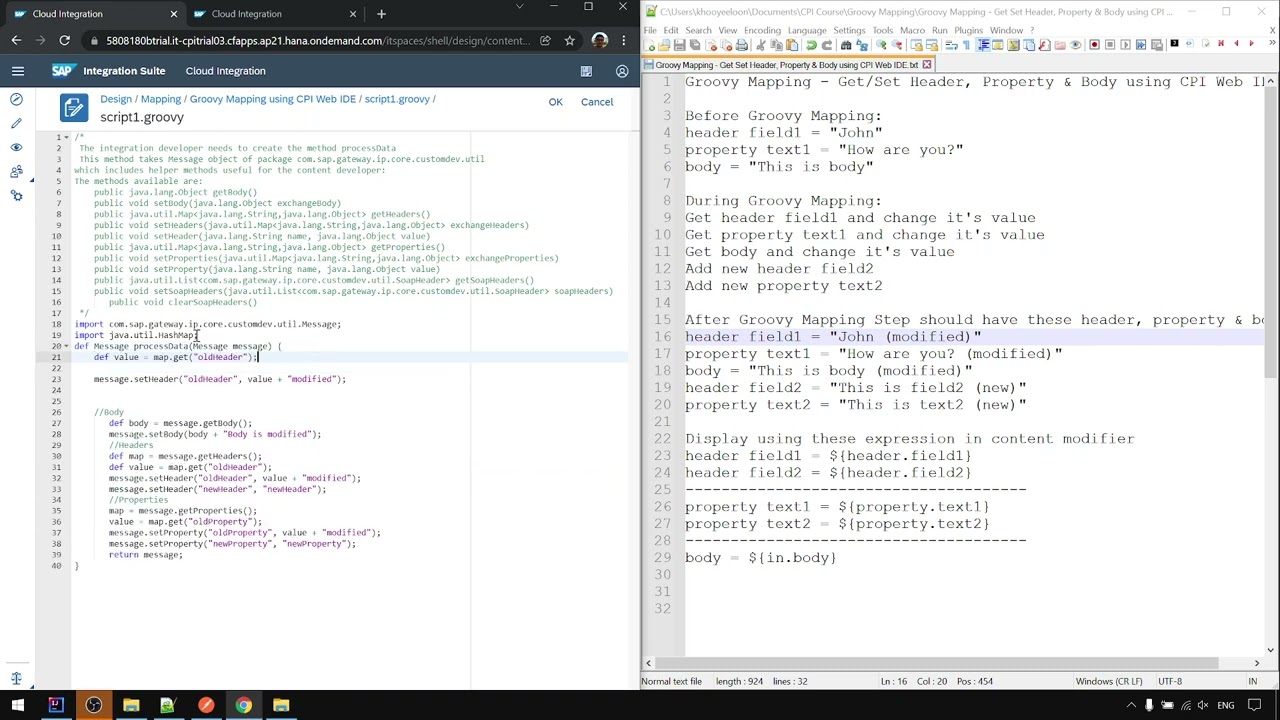
Task: Open Notepad++ from the taskbar
Action: 168,705
